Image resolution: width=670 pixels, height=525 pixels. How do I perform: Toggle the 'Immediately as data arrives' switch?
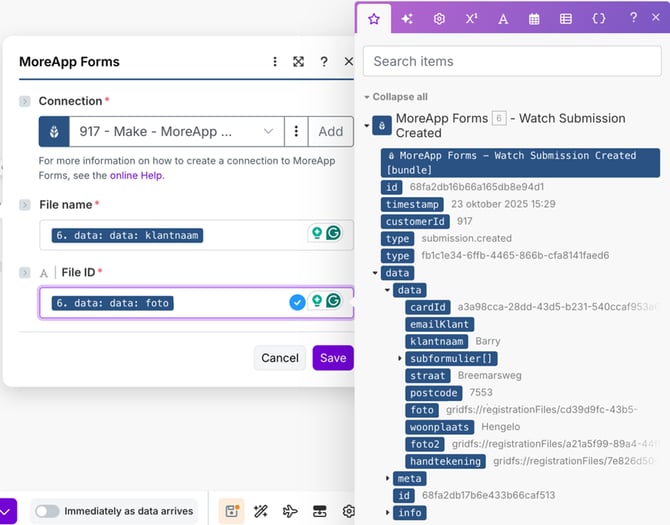pos(47,511)
